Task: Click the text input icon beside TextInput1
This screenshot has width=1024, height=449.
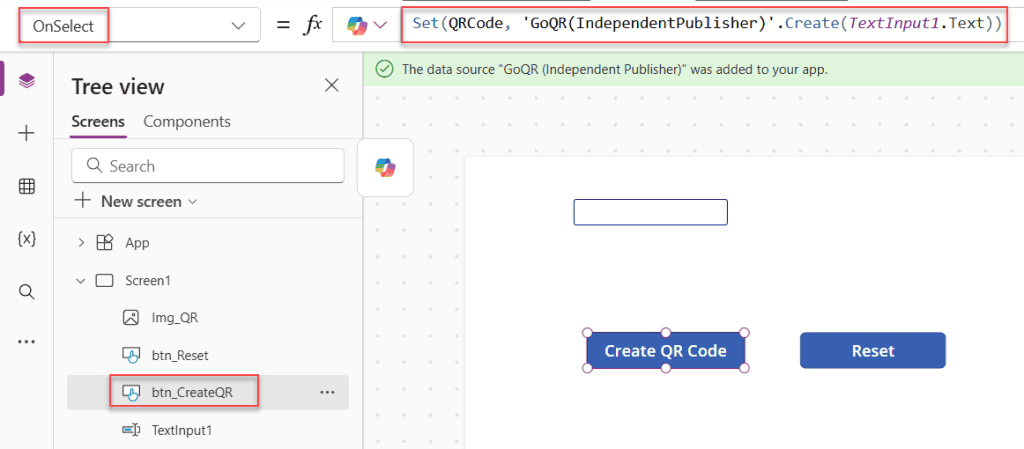Action: click(131, 430)
